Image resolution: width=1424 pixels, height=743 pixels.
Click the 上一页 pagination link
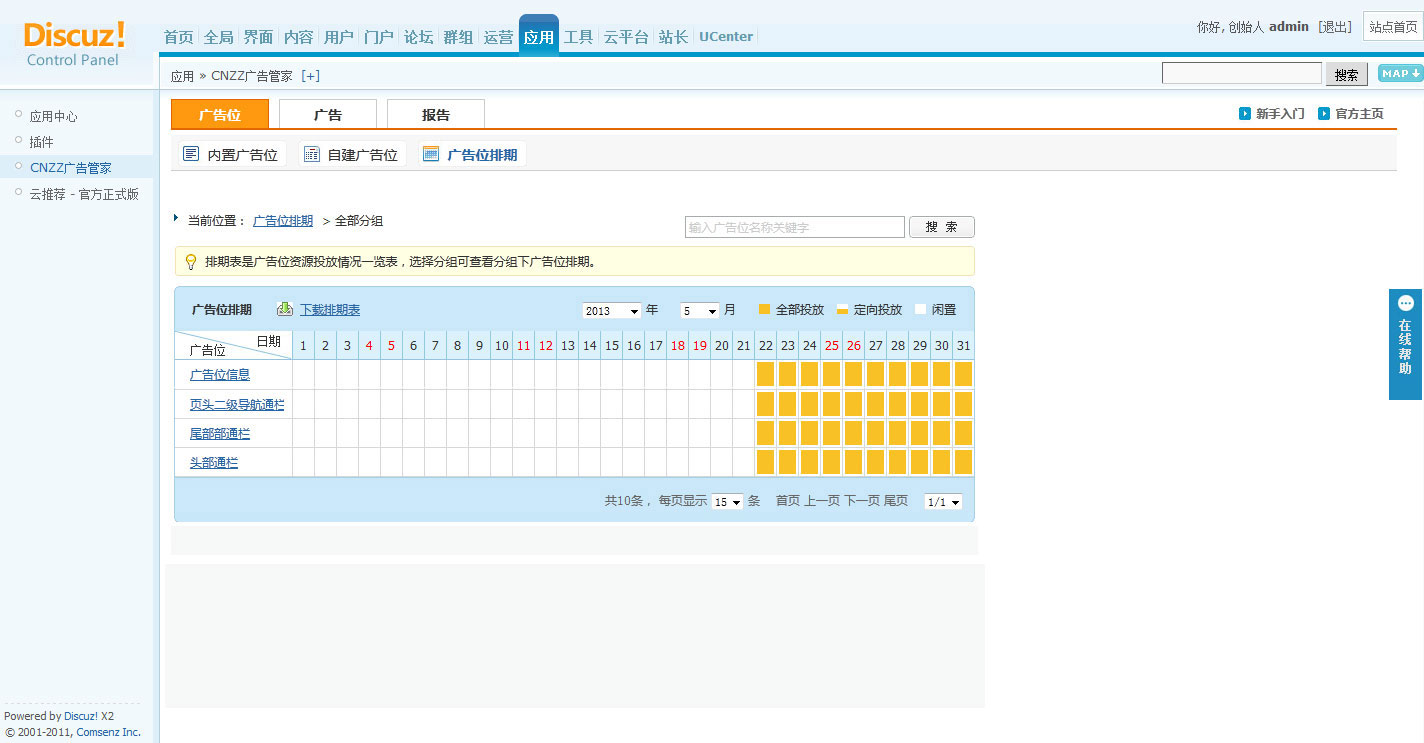(822, 501)
